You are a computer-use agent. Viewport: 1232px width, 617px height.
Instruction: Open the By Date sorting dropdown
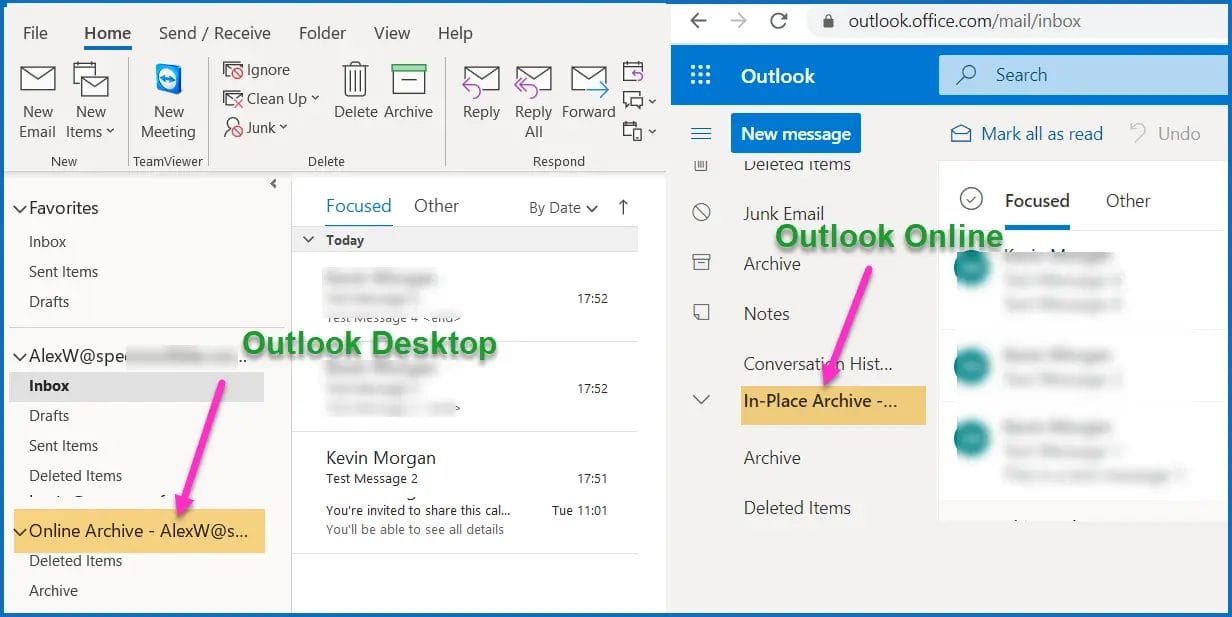(x=562, y=207)
